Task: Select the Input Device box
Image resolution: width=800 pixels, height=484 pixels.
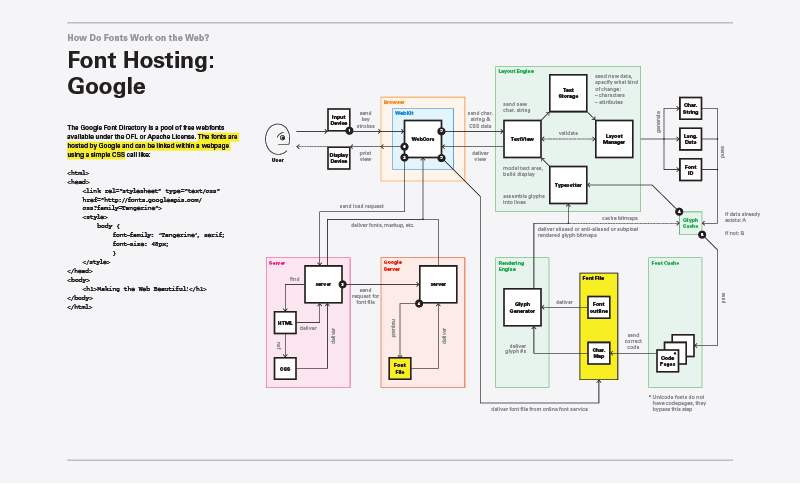Action: click(338, 119)
